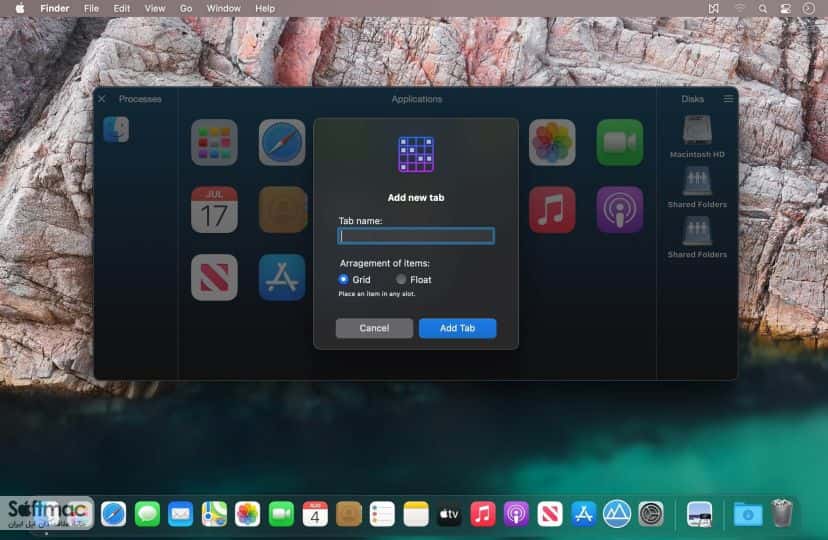Open Music from the Dock
This screenshot has height=540, width=828.
(483, 514)
